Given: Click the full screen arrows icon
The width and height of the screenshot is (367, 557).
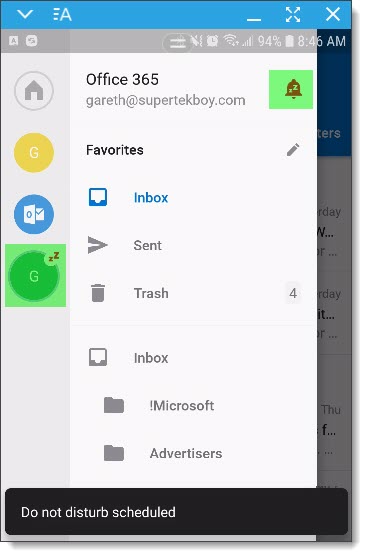Looking at the screenshot, I should click(x=293, y=15).
